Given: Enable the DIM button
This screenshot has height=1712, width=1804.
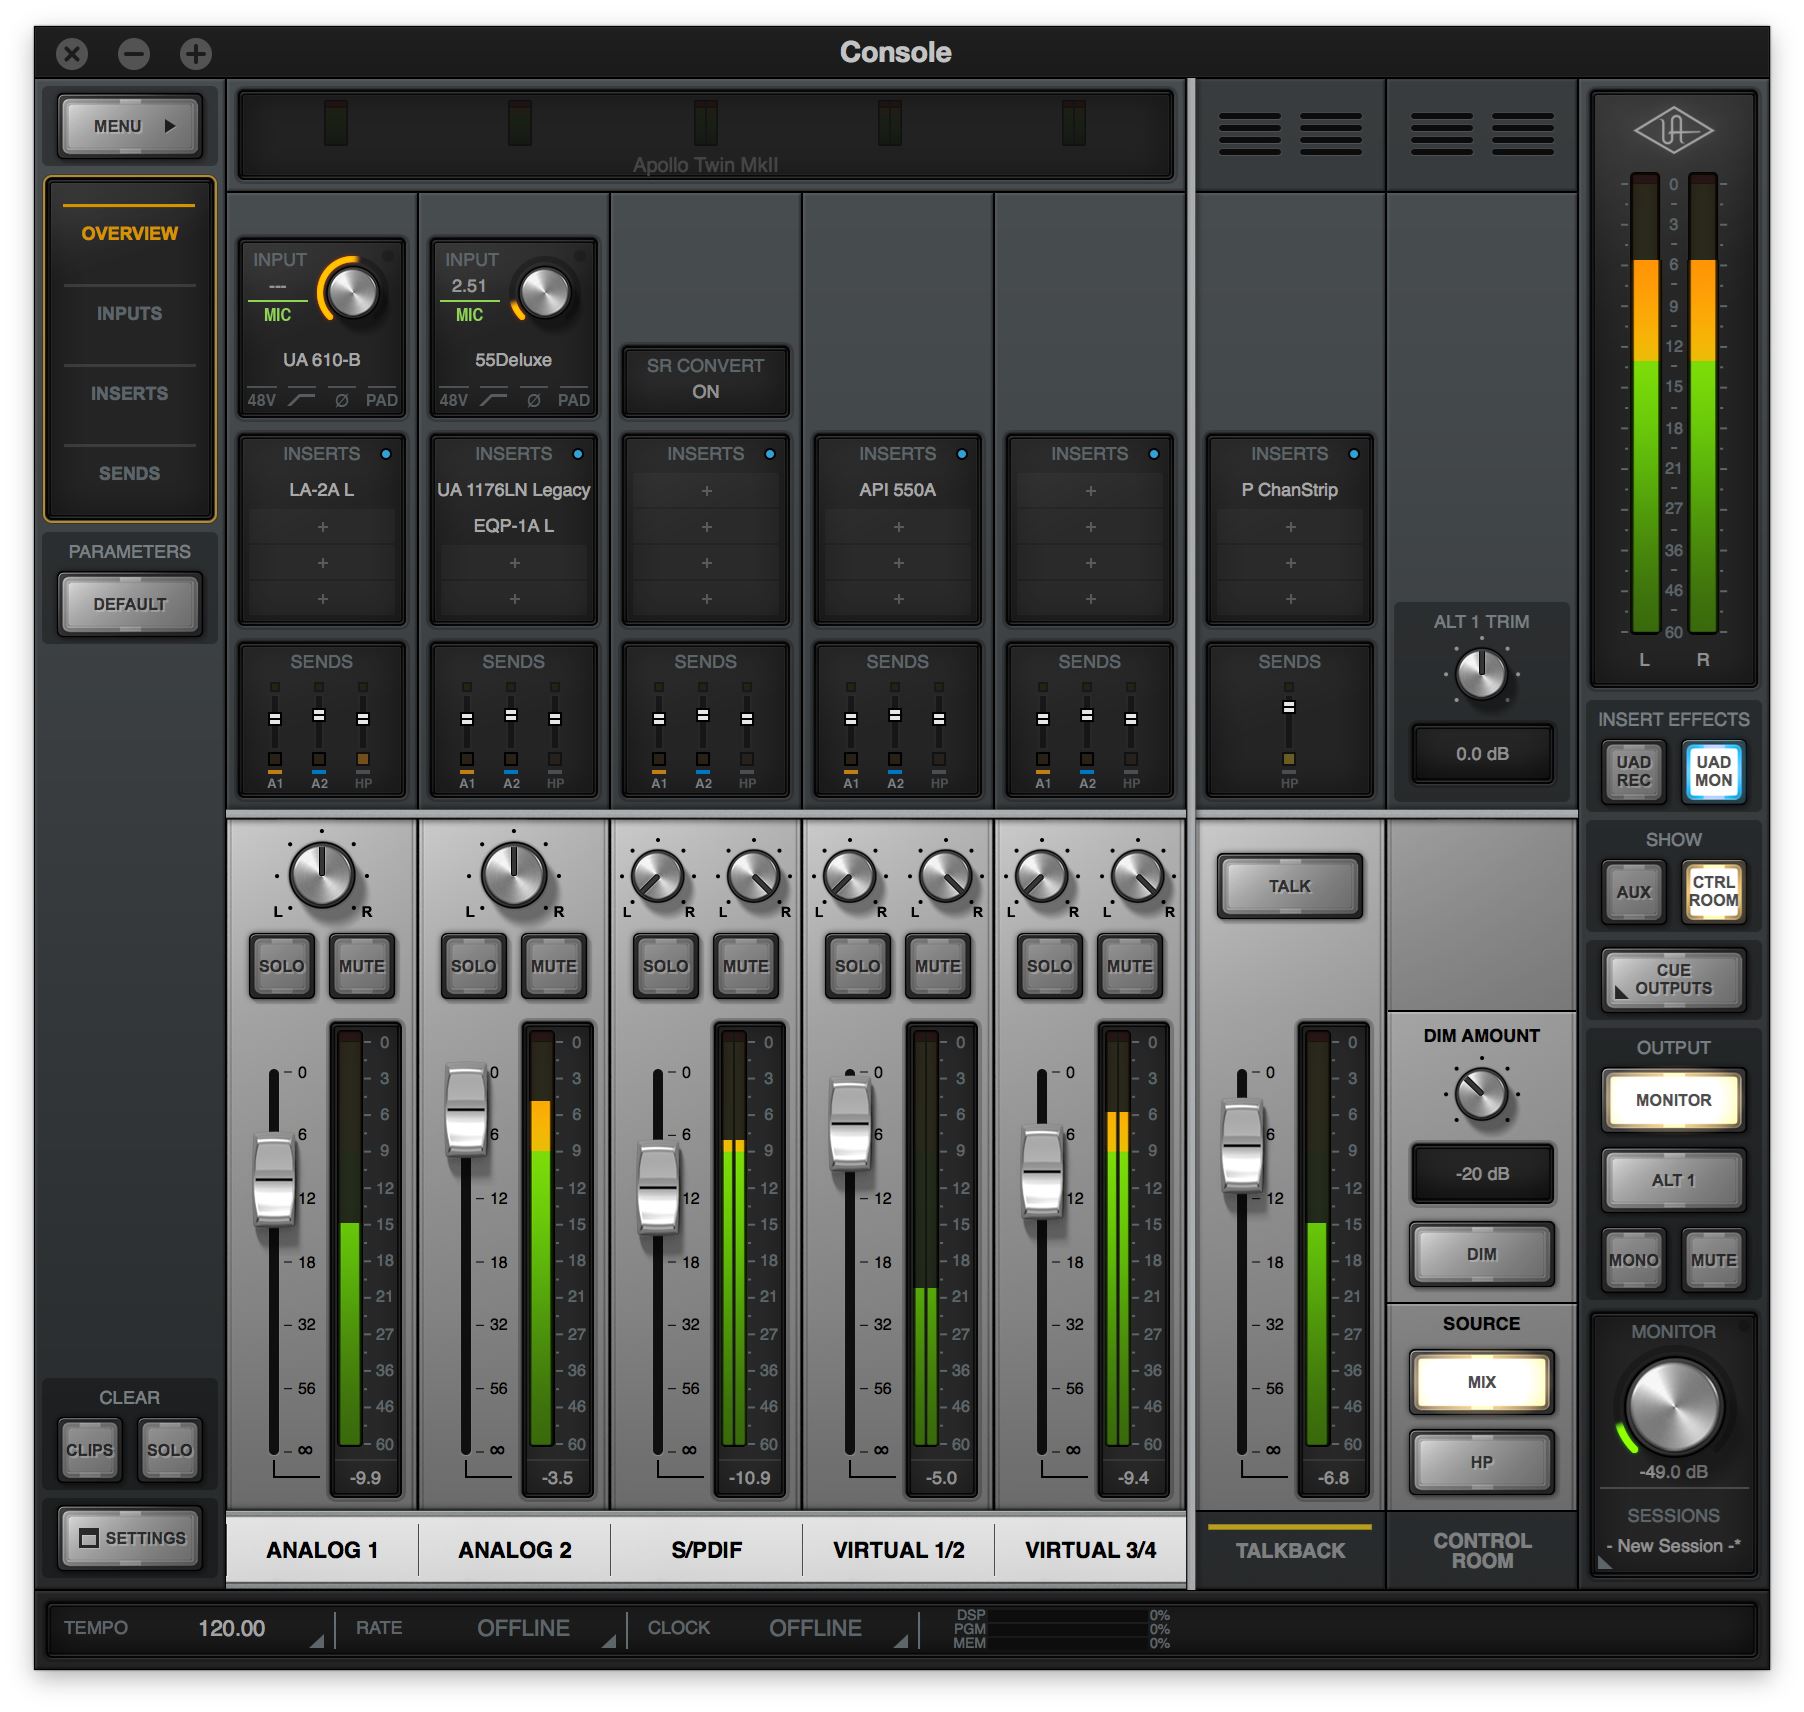Looking at the screenshot, I should pos(1481,1254).
